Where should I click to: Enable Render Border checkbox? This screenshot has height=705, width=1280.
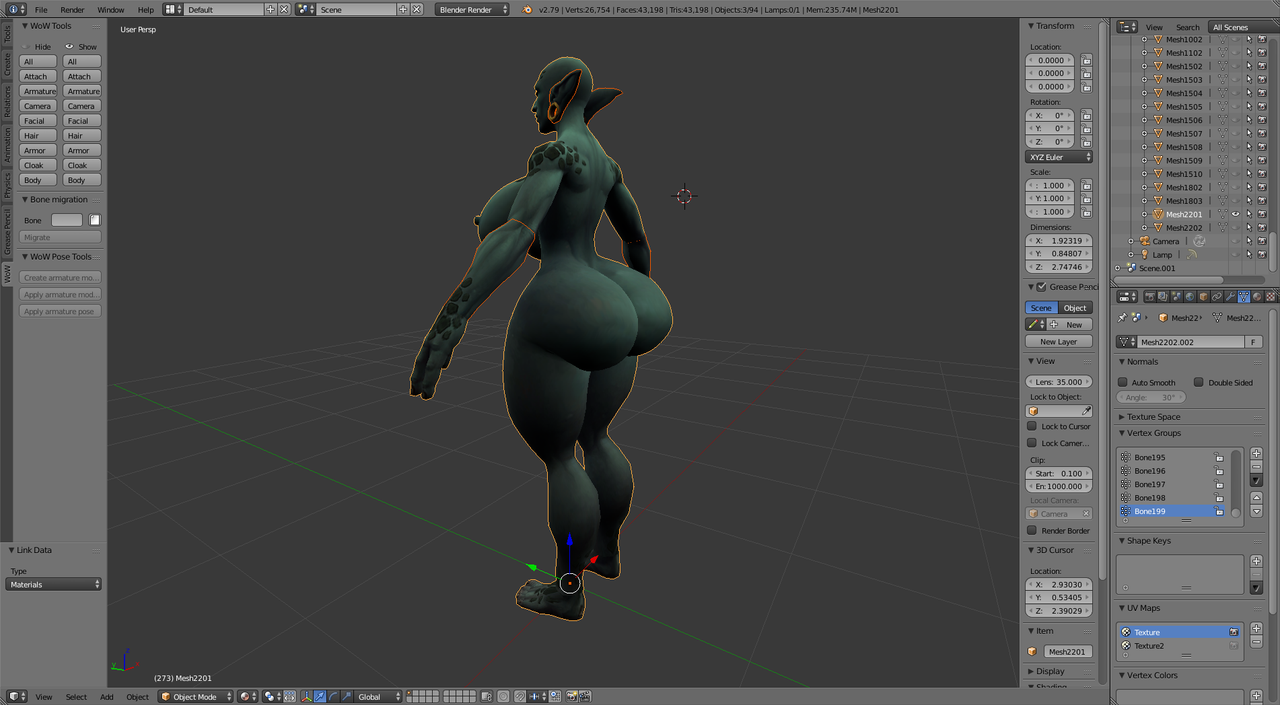tap(1032, 530)
